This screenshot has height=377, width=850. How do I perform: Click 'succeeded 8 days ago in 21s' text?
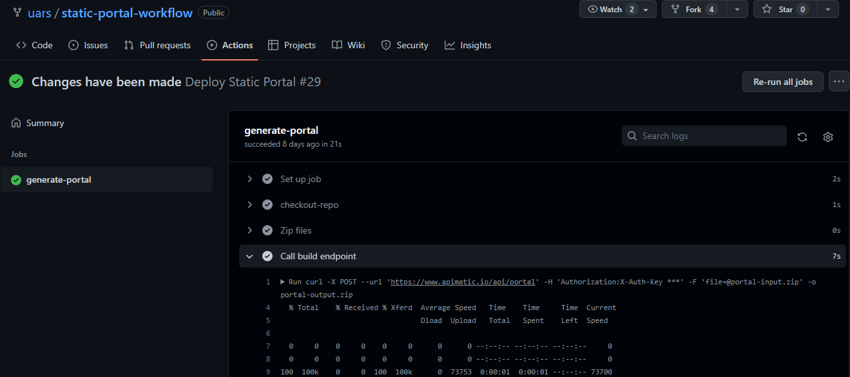pyautogui.click(x=293, y=144)
